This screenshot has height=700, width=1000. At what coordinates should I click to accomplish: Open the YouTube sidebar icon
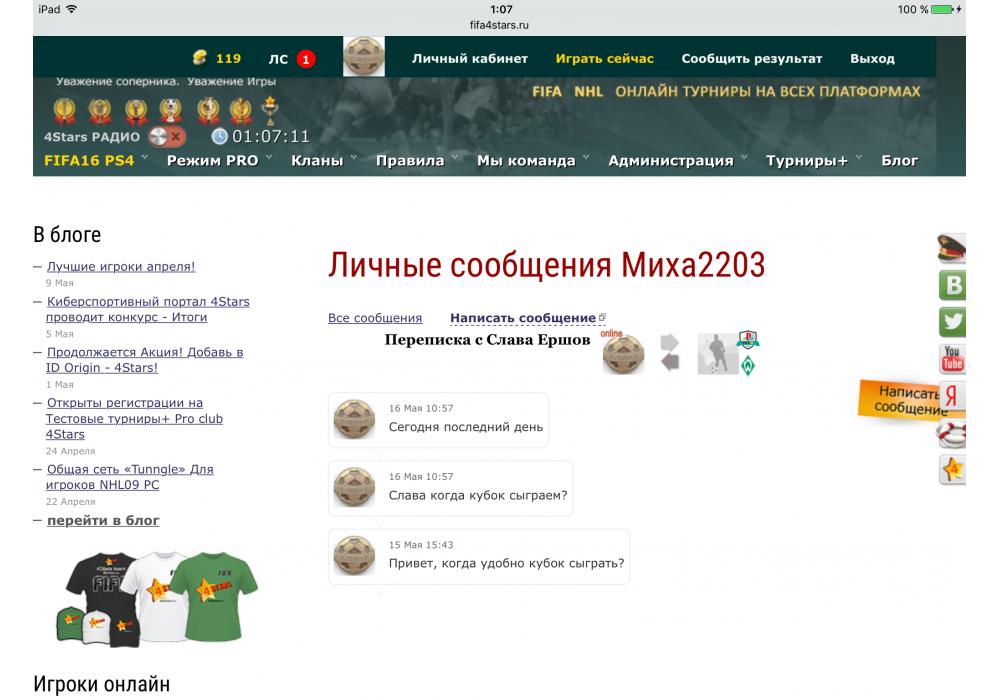[x=952, y=358]
